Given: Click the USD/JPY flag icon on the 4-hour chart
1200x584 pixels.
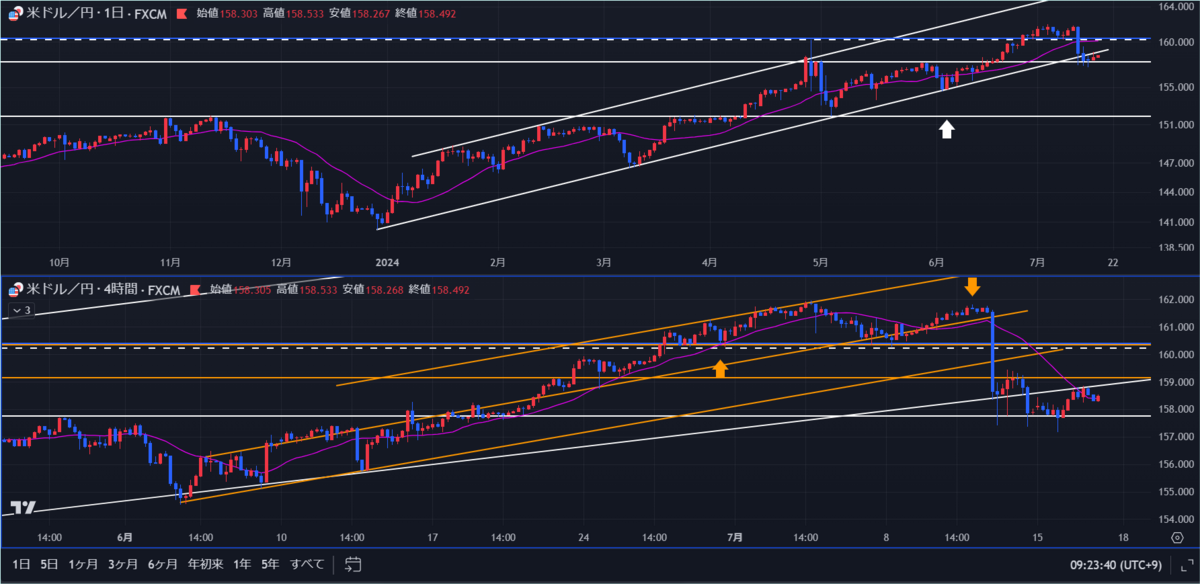Looking at the screenshot, I should pyautogui.click(x=14, y=290).
